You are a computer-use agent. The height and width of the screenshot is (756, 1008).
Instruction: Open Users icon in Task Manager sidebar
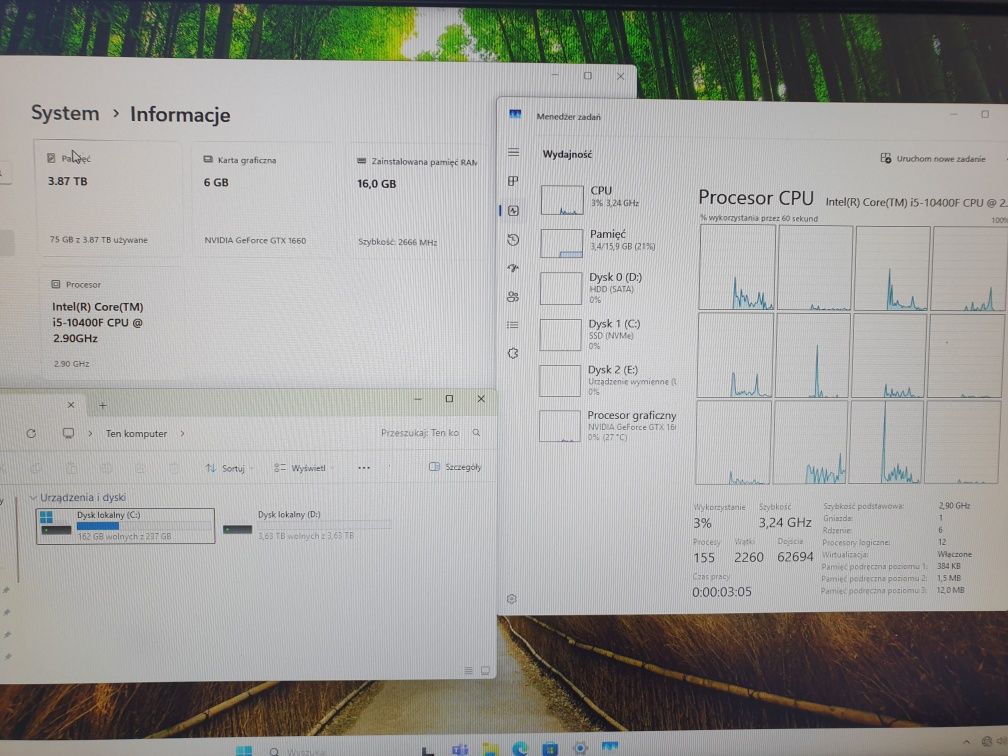click(513, 296)
